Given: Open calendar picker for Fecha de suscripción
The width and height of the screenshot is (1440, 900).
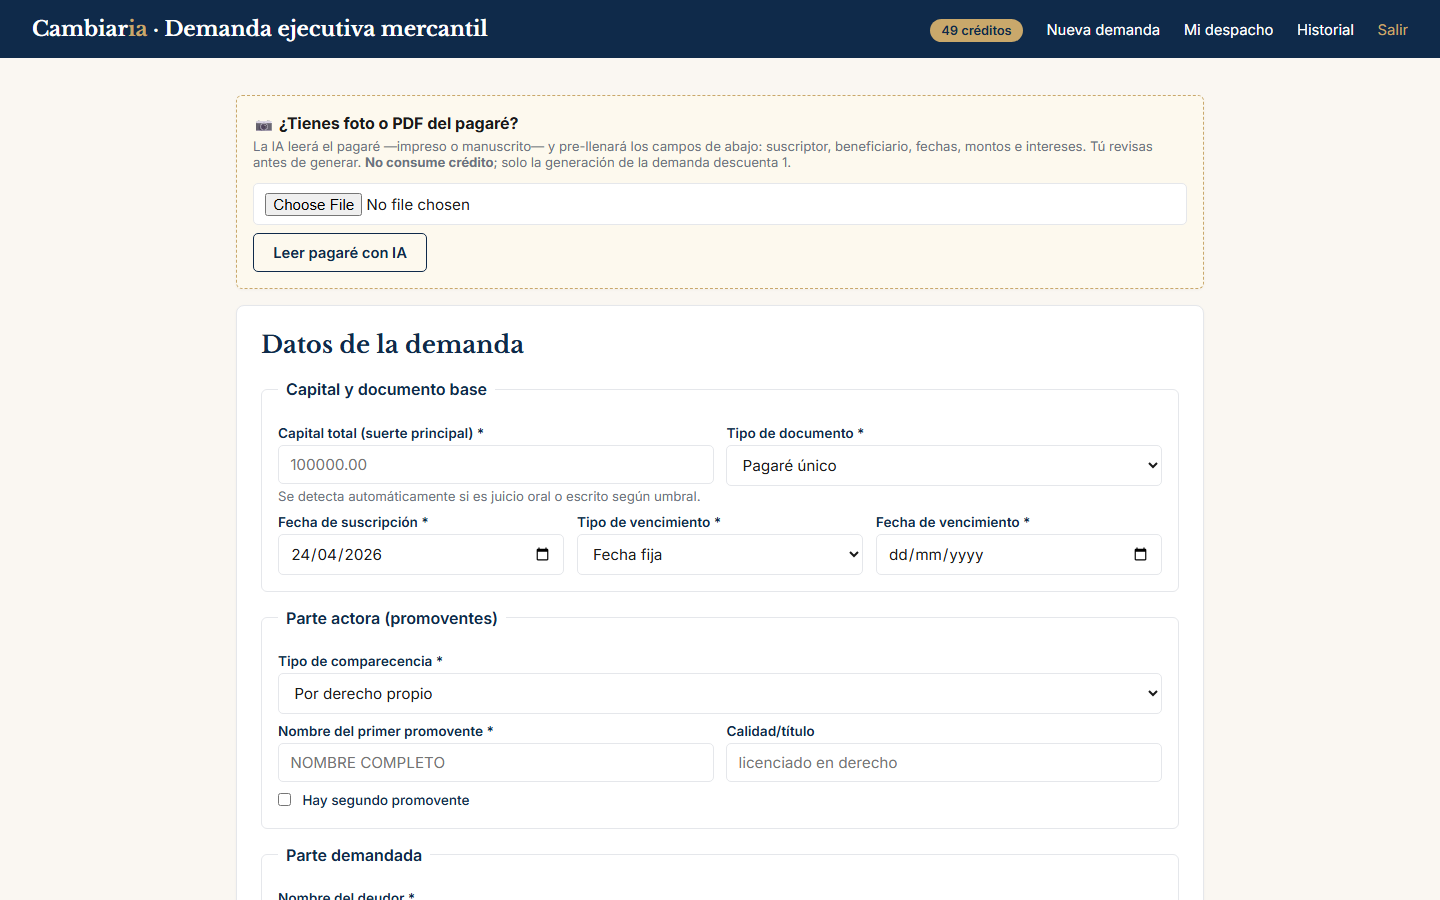Looking at the screenshot, I should coord(542,554).
